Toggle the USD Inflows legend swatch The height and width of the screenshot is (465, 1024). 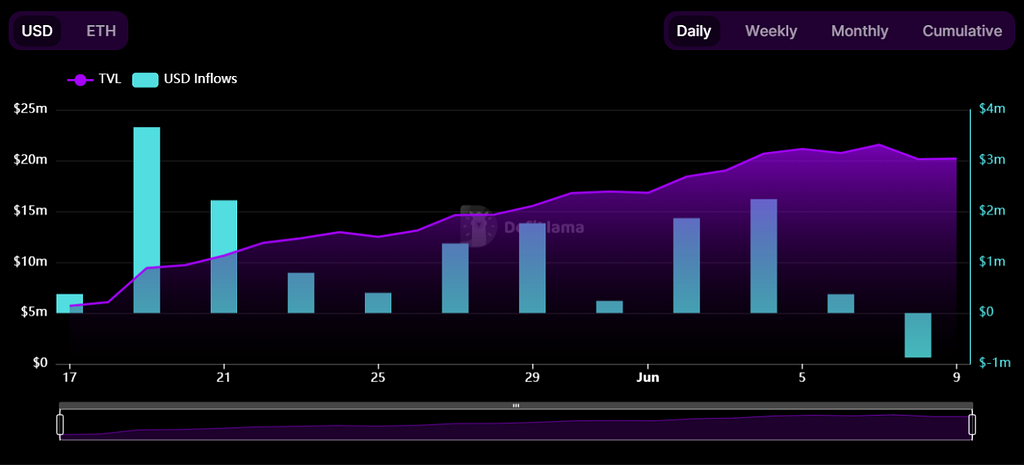coord(145,79)
